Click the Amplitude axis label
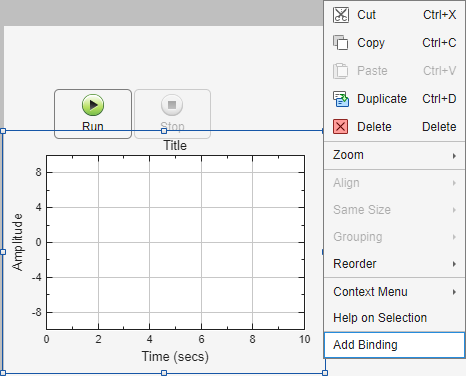 [17, 242]
